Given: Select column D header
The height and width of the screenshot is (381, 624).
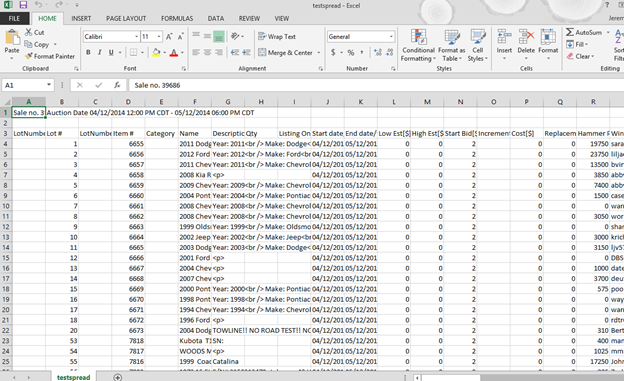Looking at the screenshot, I should click(128, 102).
